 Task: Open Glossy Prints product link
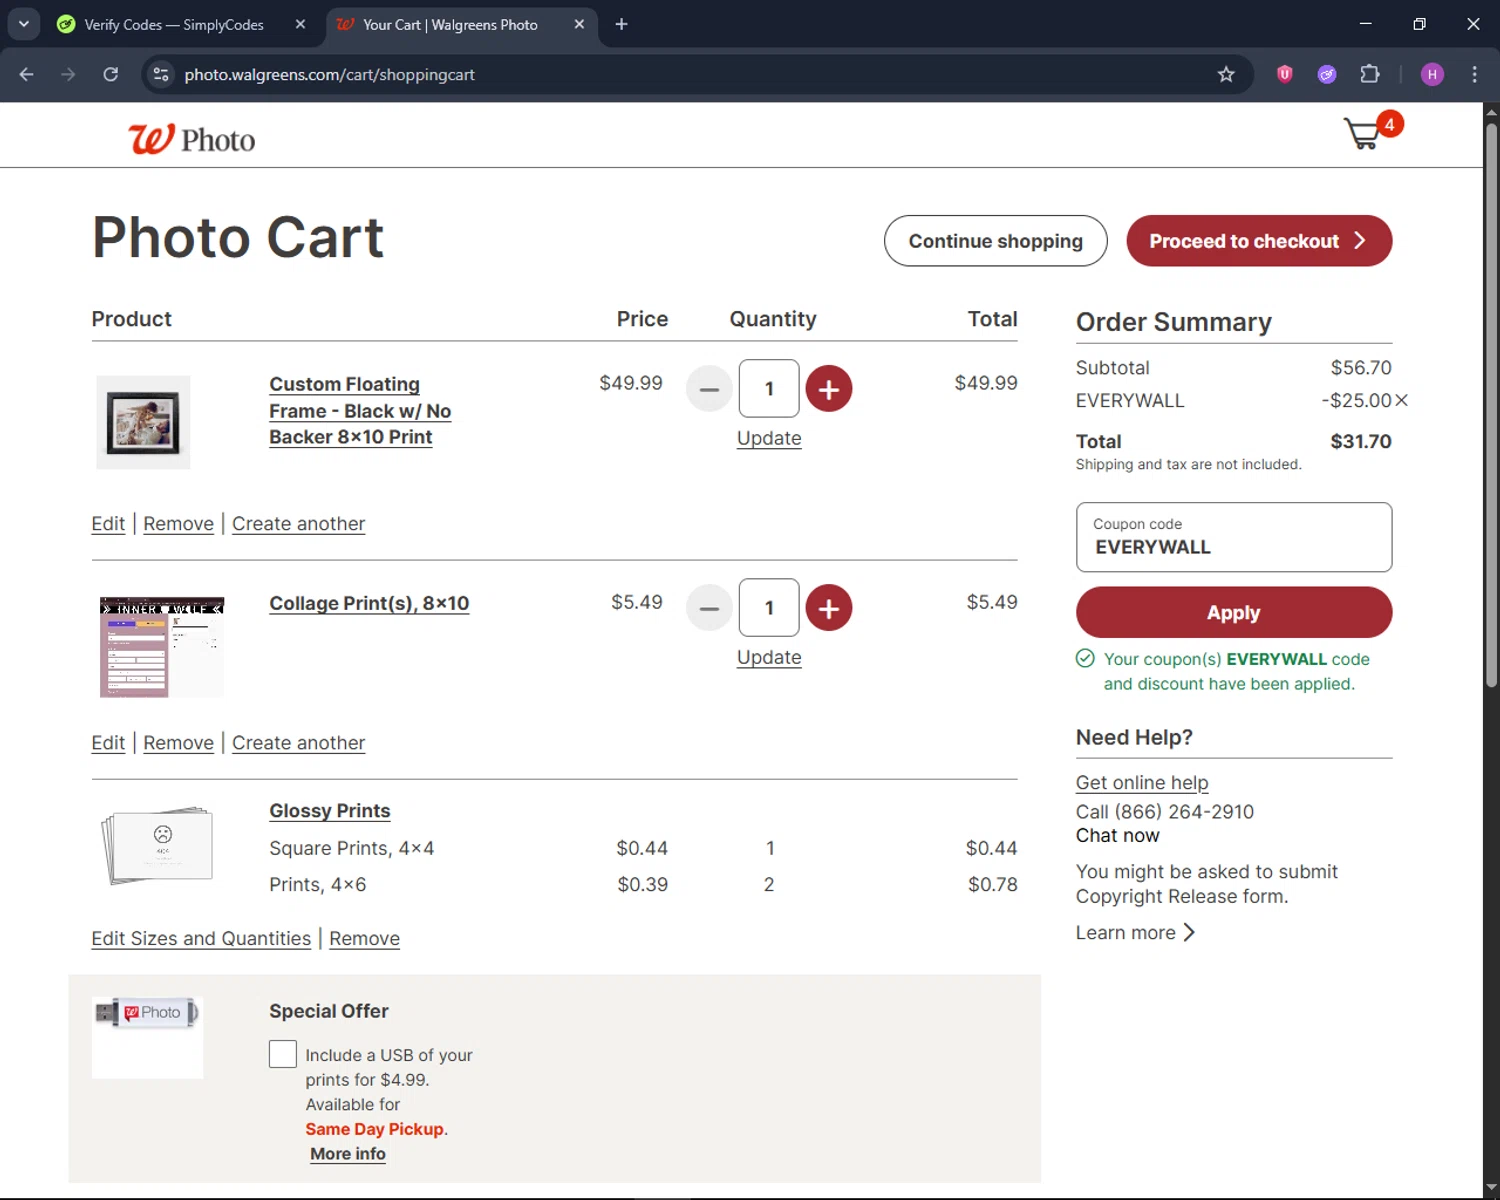pos(329,811)
